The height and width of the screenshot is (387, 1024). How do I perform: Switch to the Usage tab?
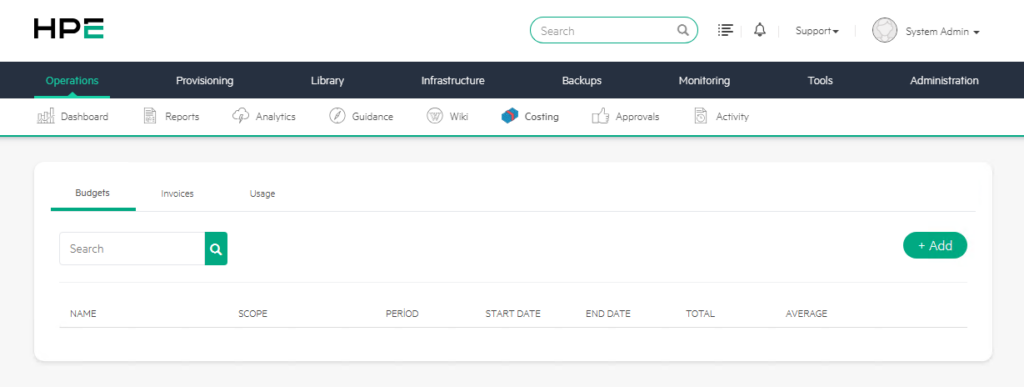click(263, 194)
